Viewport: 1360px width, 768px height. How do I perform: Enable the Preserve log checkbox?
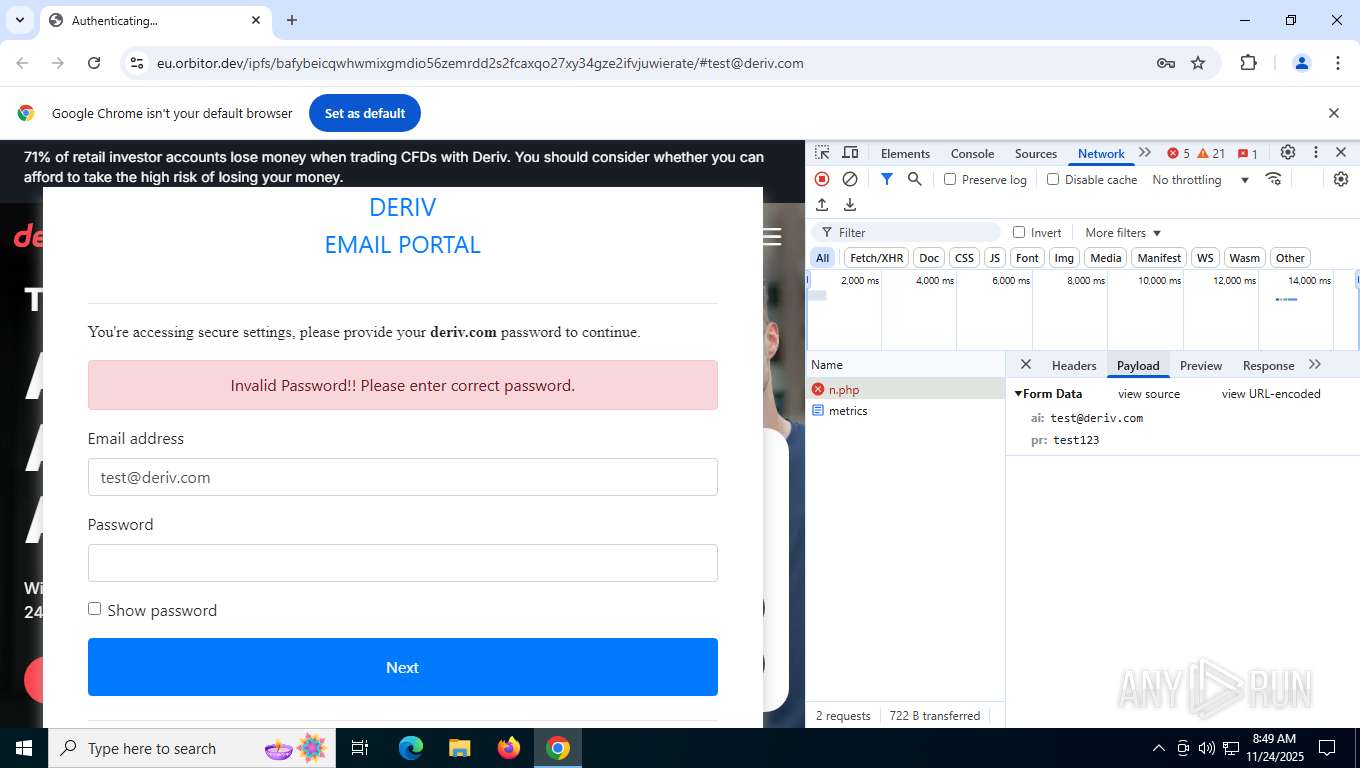[x=950, y=179]
